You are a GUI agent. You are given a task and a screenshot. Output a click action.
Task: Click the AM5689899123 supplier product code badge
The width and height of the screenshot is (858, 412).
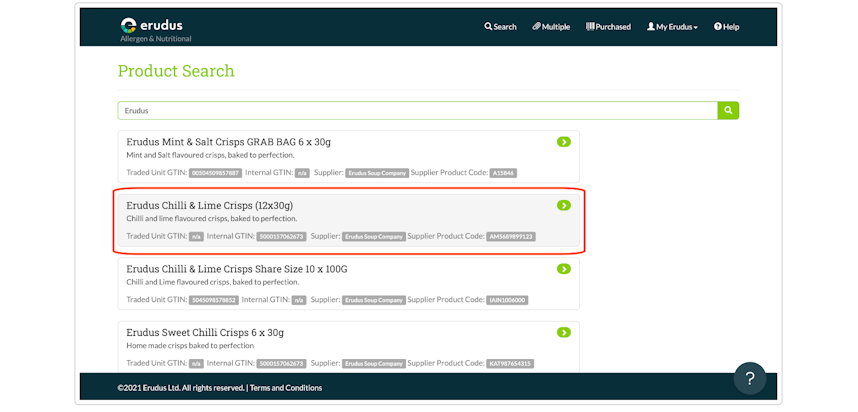coord(511,237)
